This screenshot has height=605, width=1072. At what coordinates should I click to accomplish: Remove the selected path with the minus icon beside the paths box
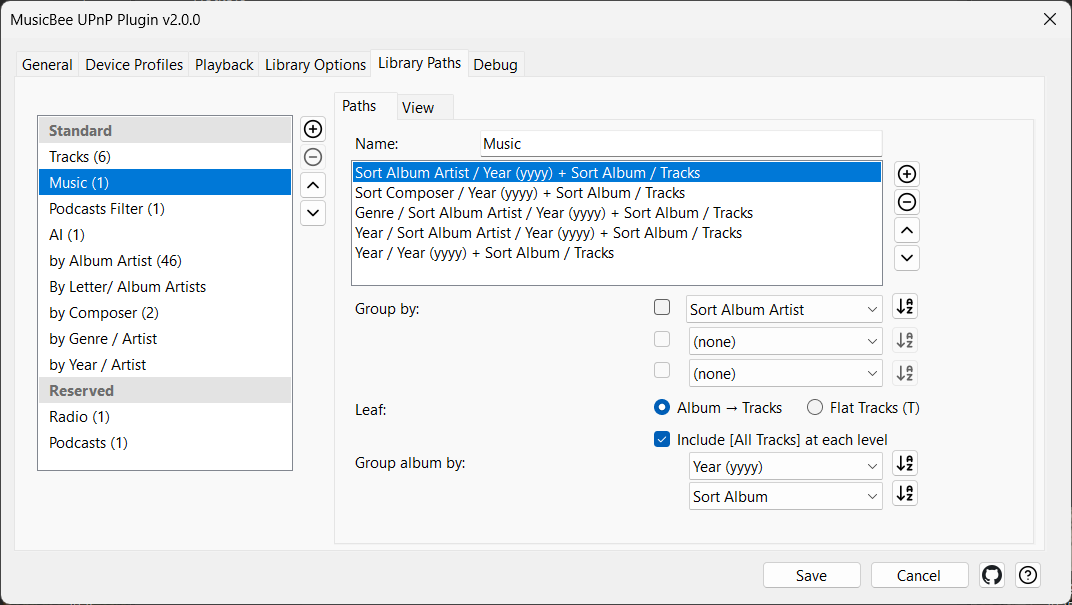[907, 202]
